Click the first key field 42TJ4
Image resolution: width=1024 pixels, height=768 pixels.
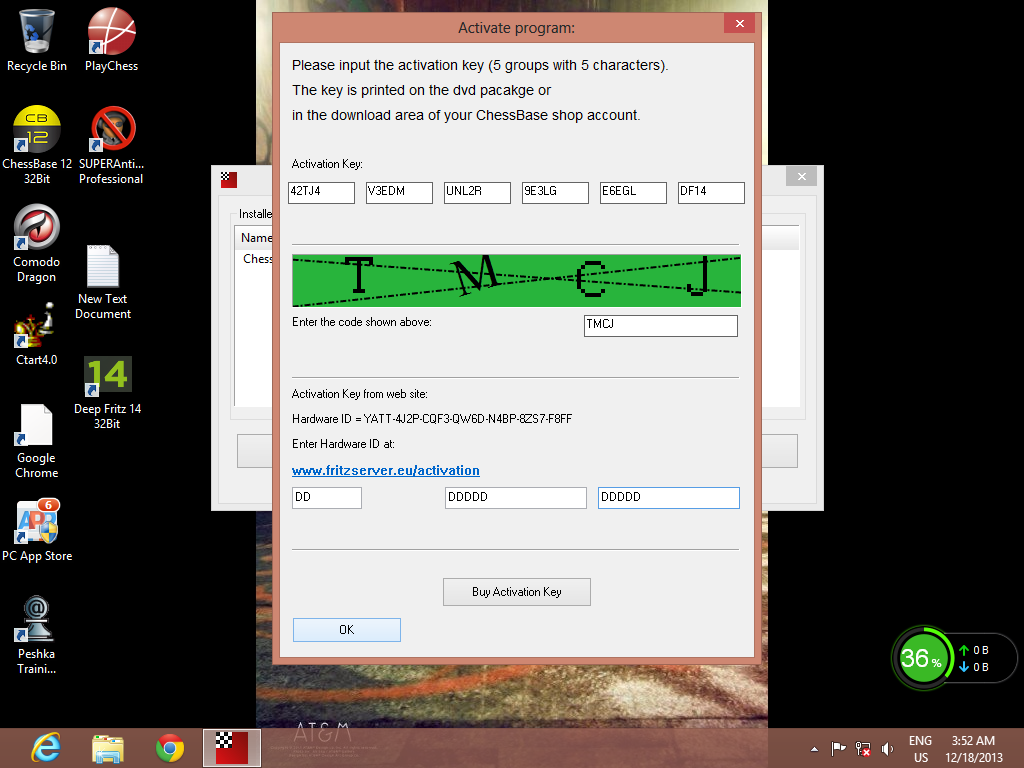(x=321, y=192)
